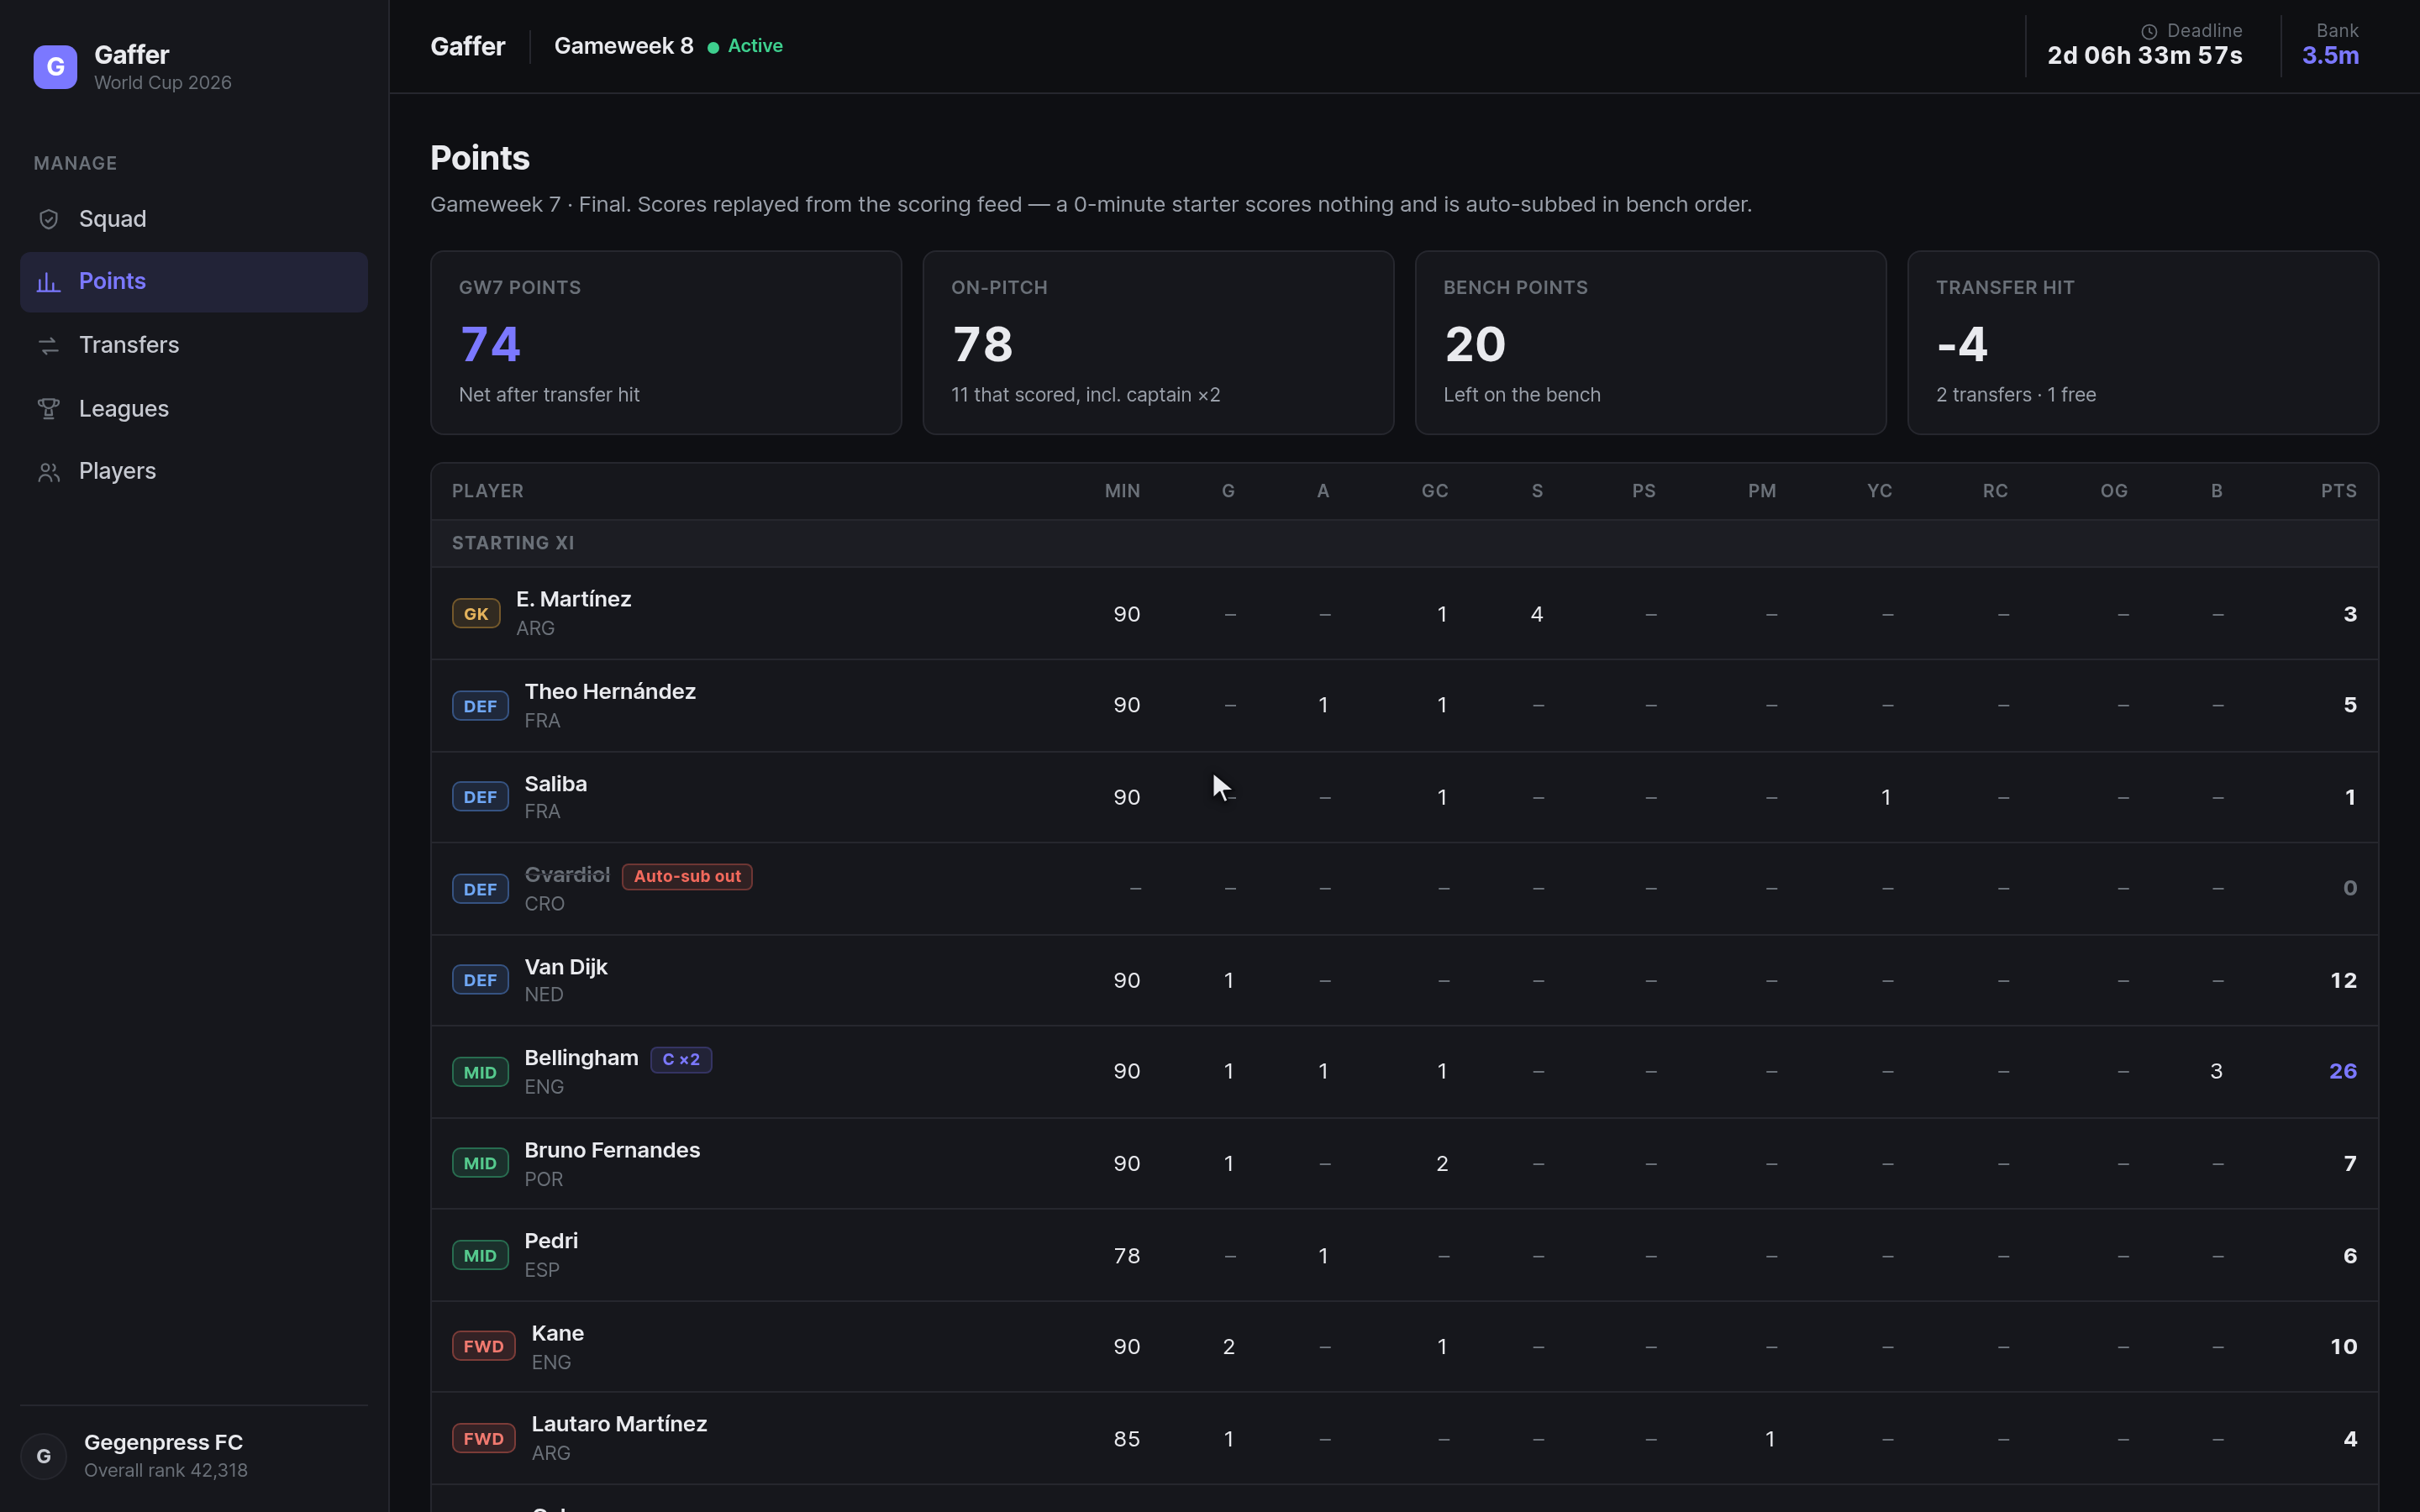
Task: Click the Gaffer G logo icon
Action: point(55,67)
